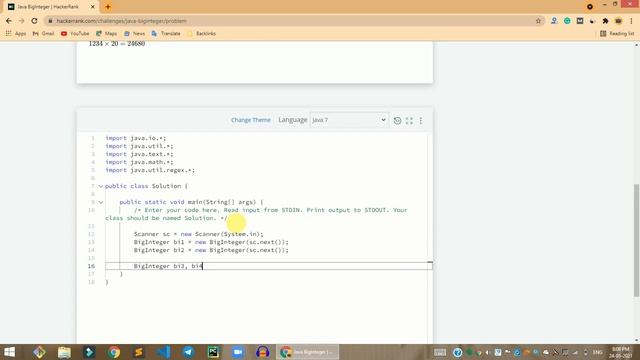
Task: Open Chrome's three-dot menu
Action: (631, 21)
